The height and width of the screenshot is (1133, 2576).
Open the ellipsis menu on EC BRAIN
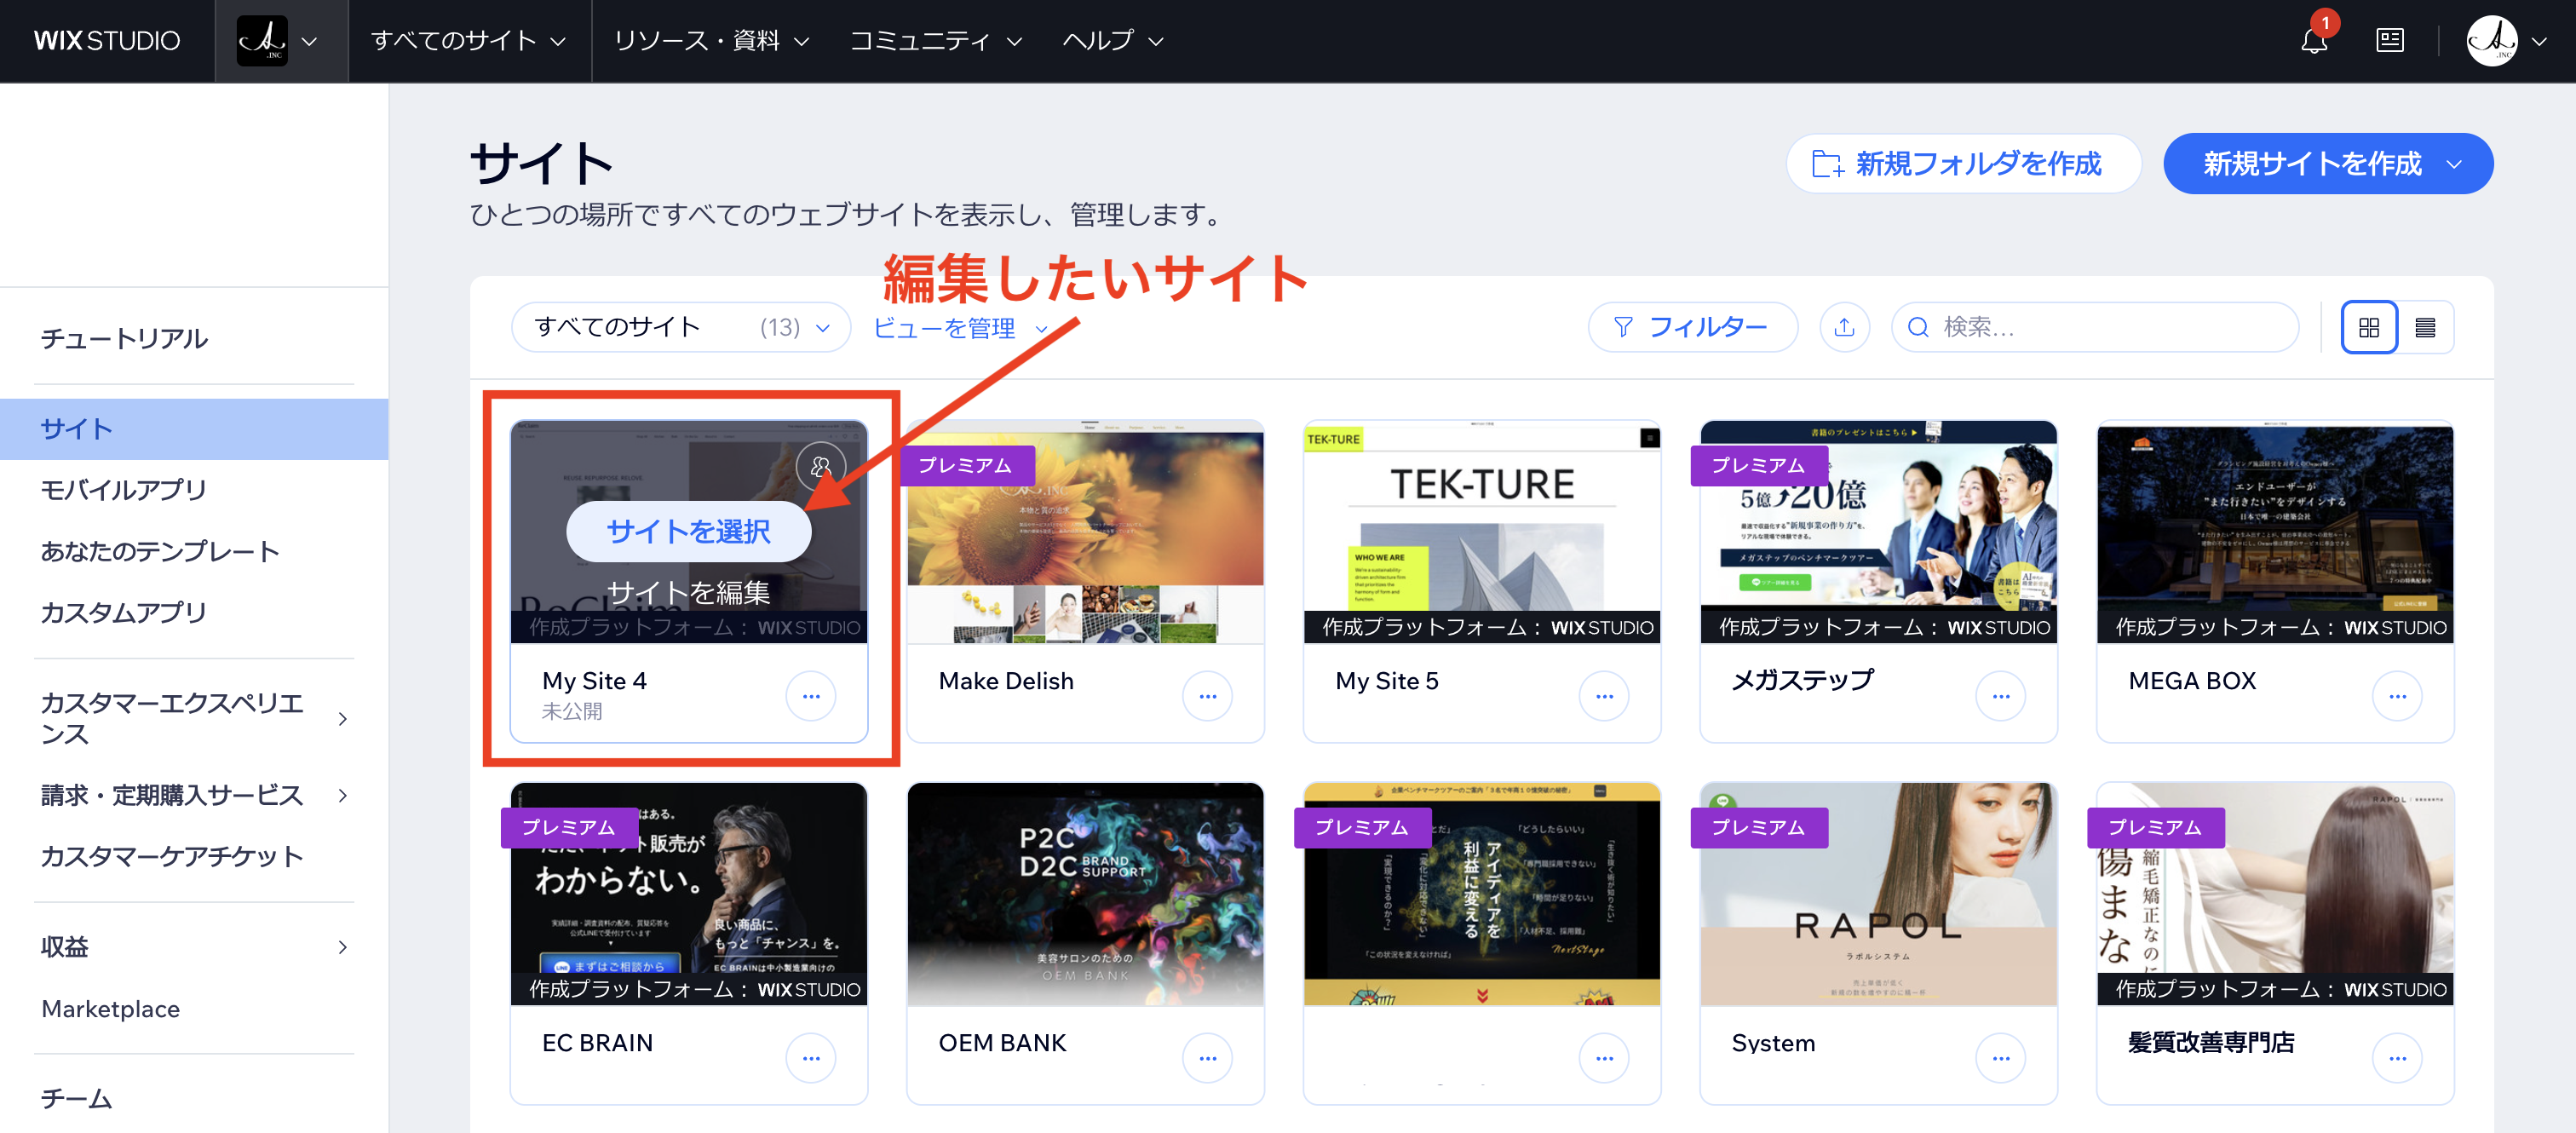click(811, 1057)
